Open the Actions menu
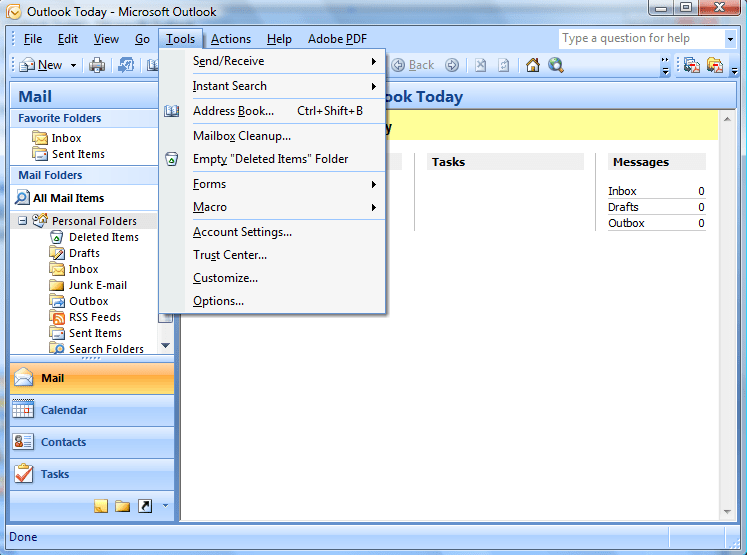The width and height of the screenshot is (747, 555). pyautogui.click(x=231, y=39)
